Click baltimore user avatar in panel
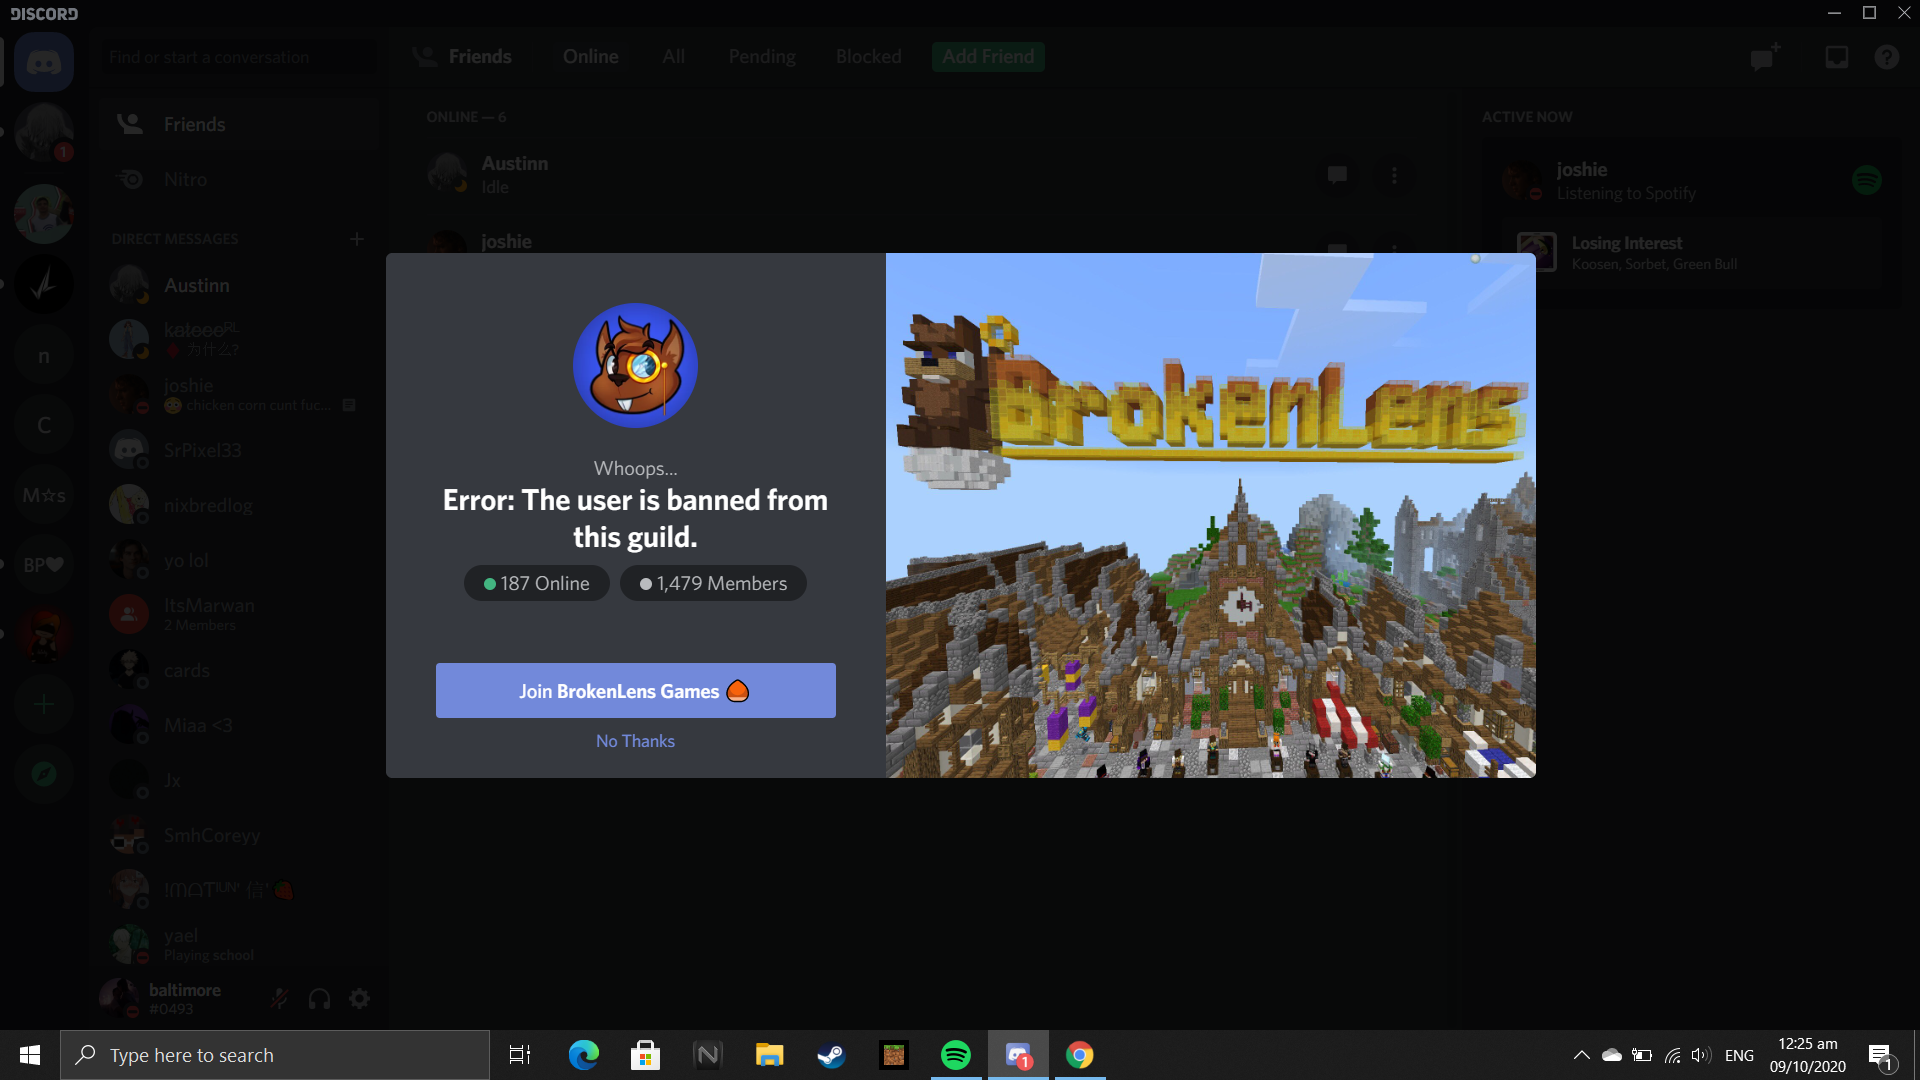The width and height of the screenshot is (1920, 1080). click(x=119, y=998)
